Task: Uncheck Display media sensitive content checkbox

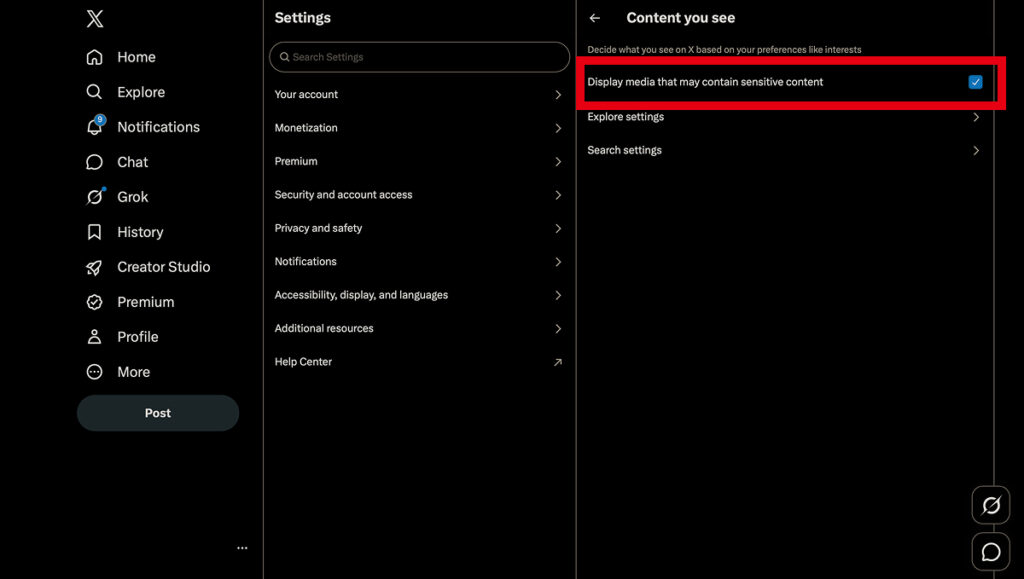Action: [975, 82]
